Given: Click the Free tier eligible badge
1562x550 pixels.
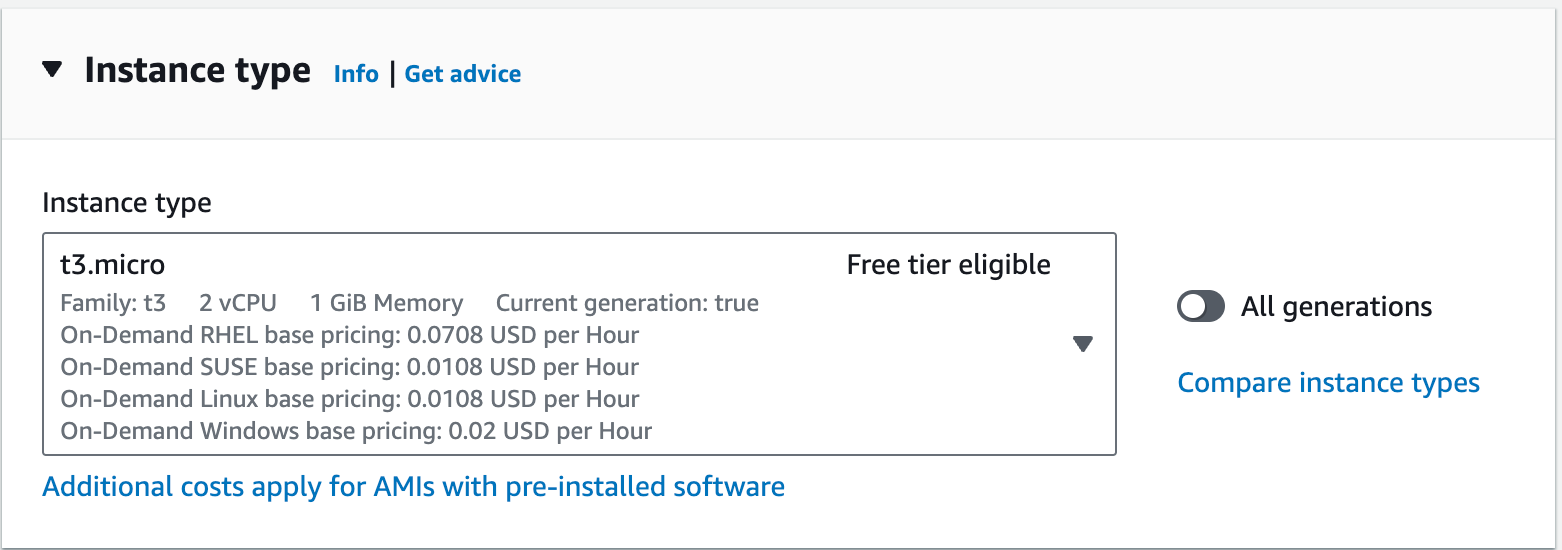Looking at the screenshot, I should 948,265.
